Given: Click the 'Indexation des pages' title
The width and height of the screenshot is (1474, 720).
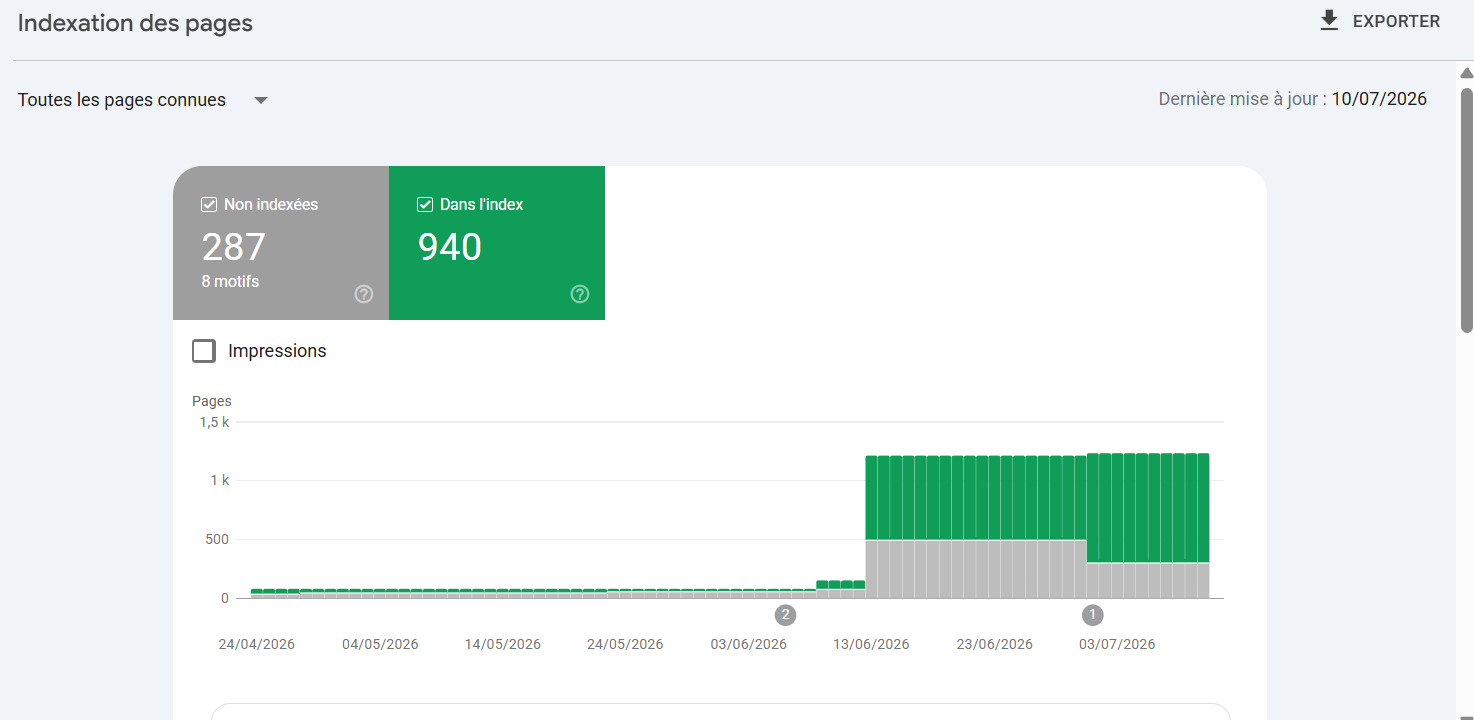Looking at the screenshot, I should pos(135,23).
